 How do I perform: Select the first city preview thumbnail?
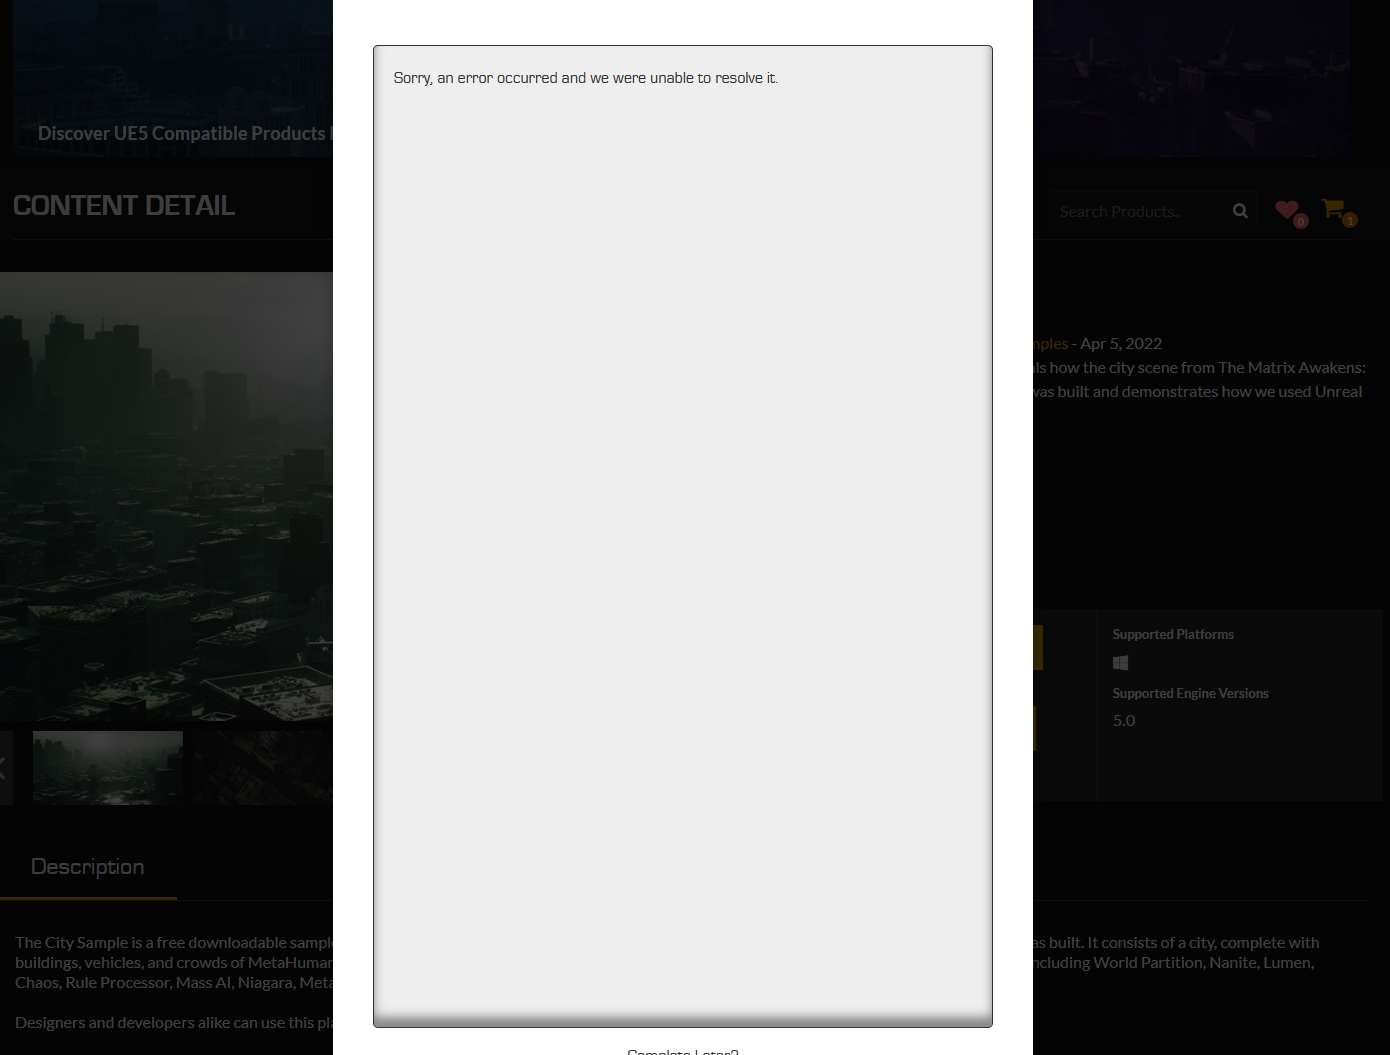pyautogui.click(x=108, y=767)
